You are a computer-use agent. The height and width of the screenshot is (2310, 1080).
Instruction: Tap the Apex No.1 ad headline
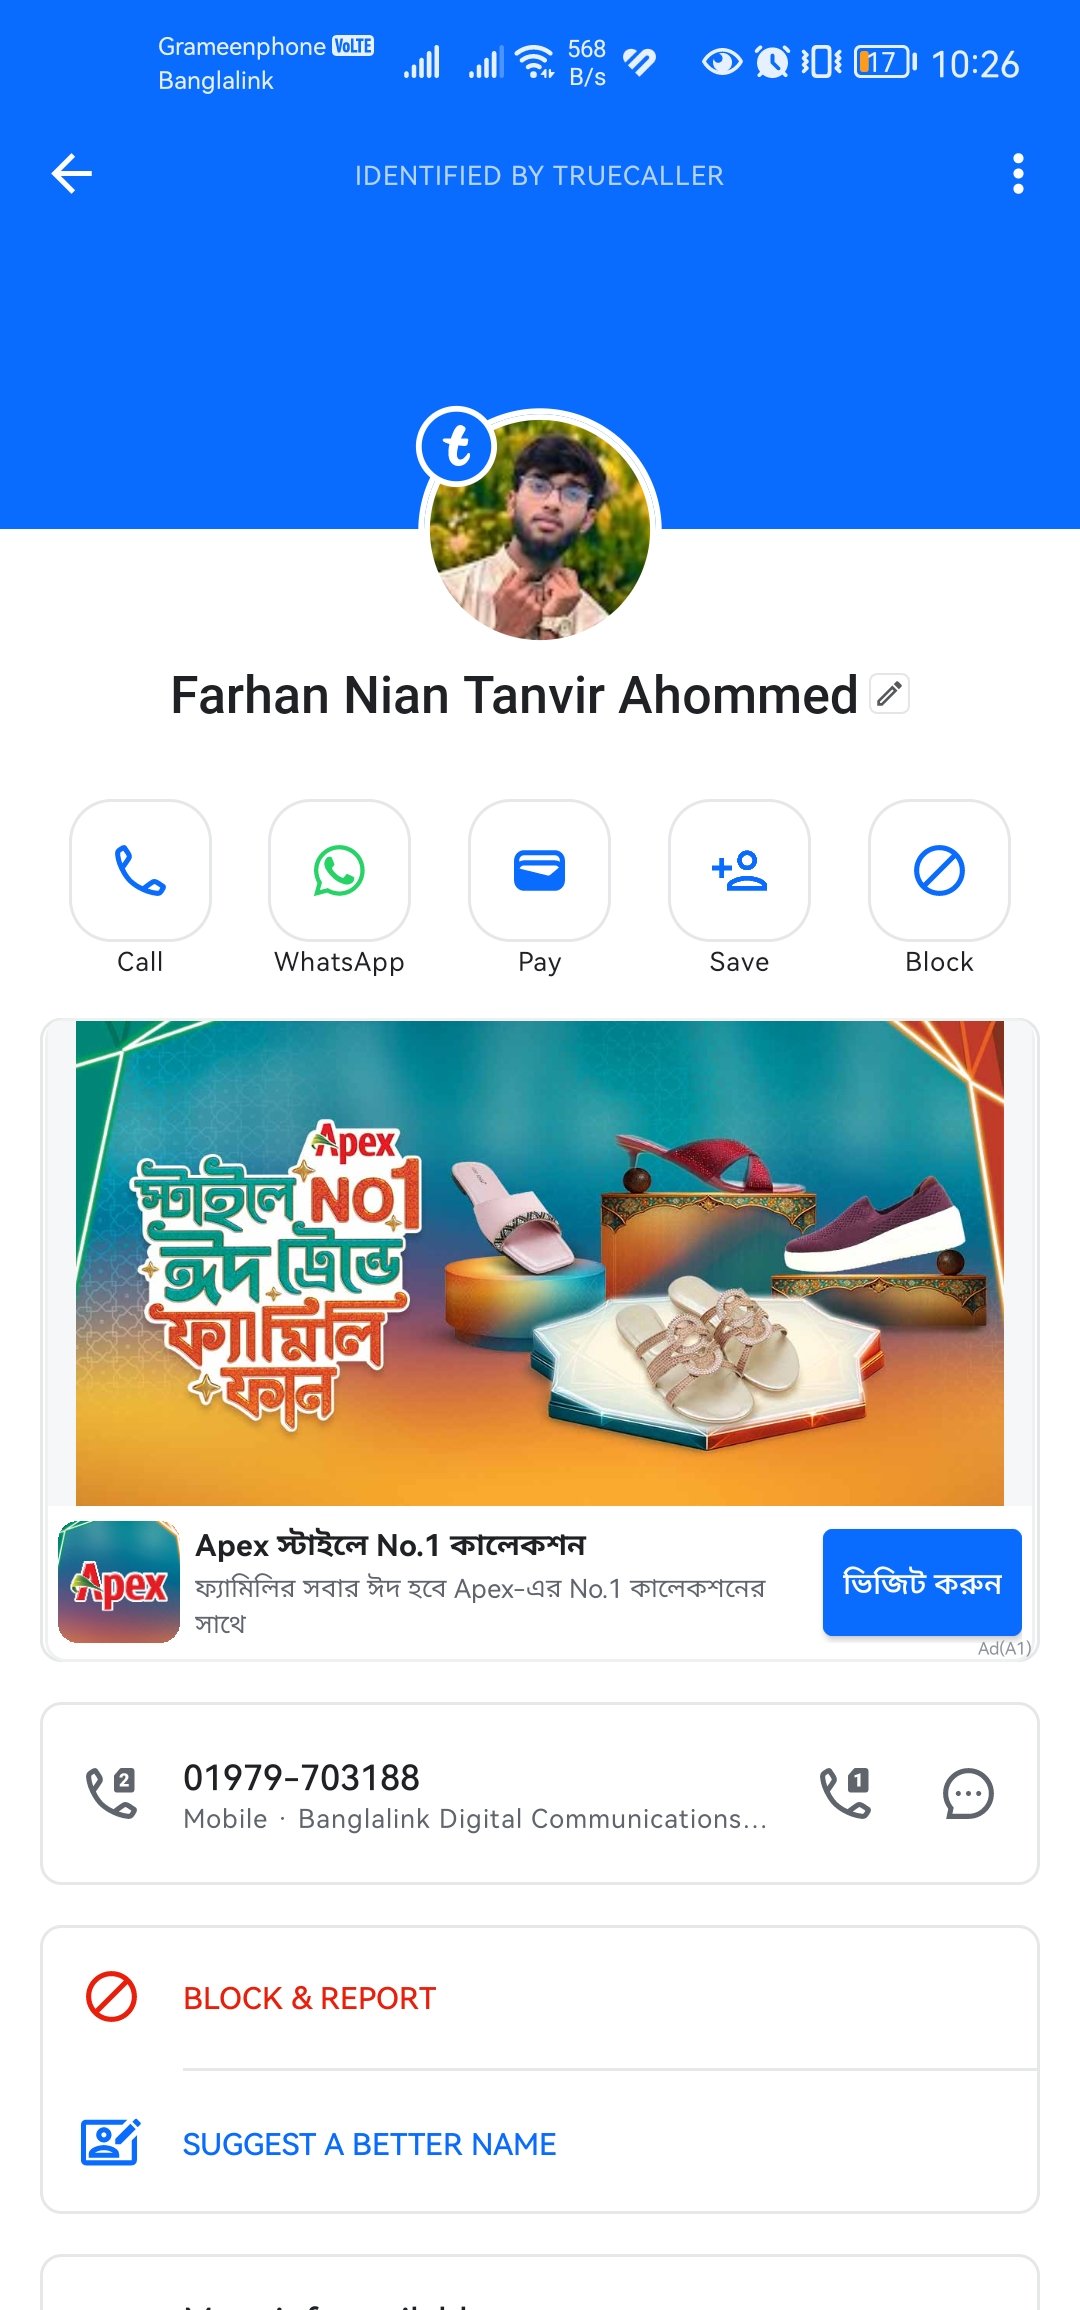click(390, 1545)
